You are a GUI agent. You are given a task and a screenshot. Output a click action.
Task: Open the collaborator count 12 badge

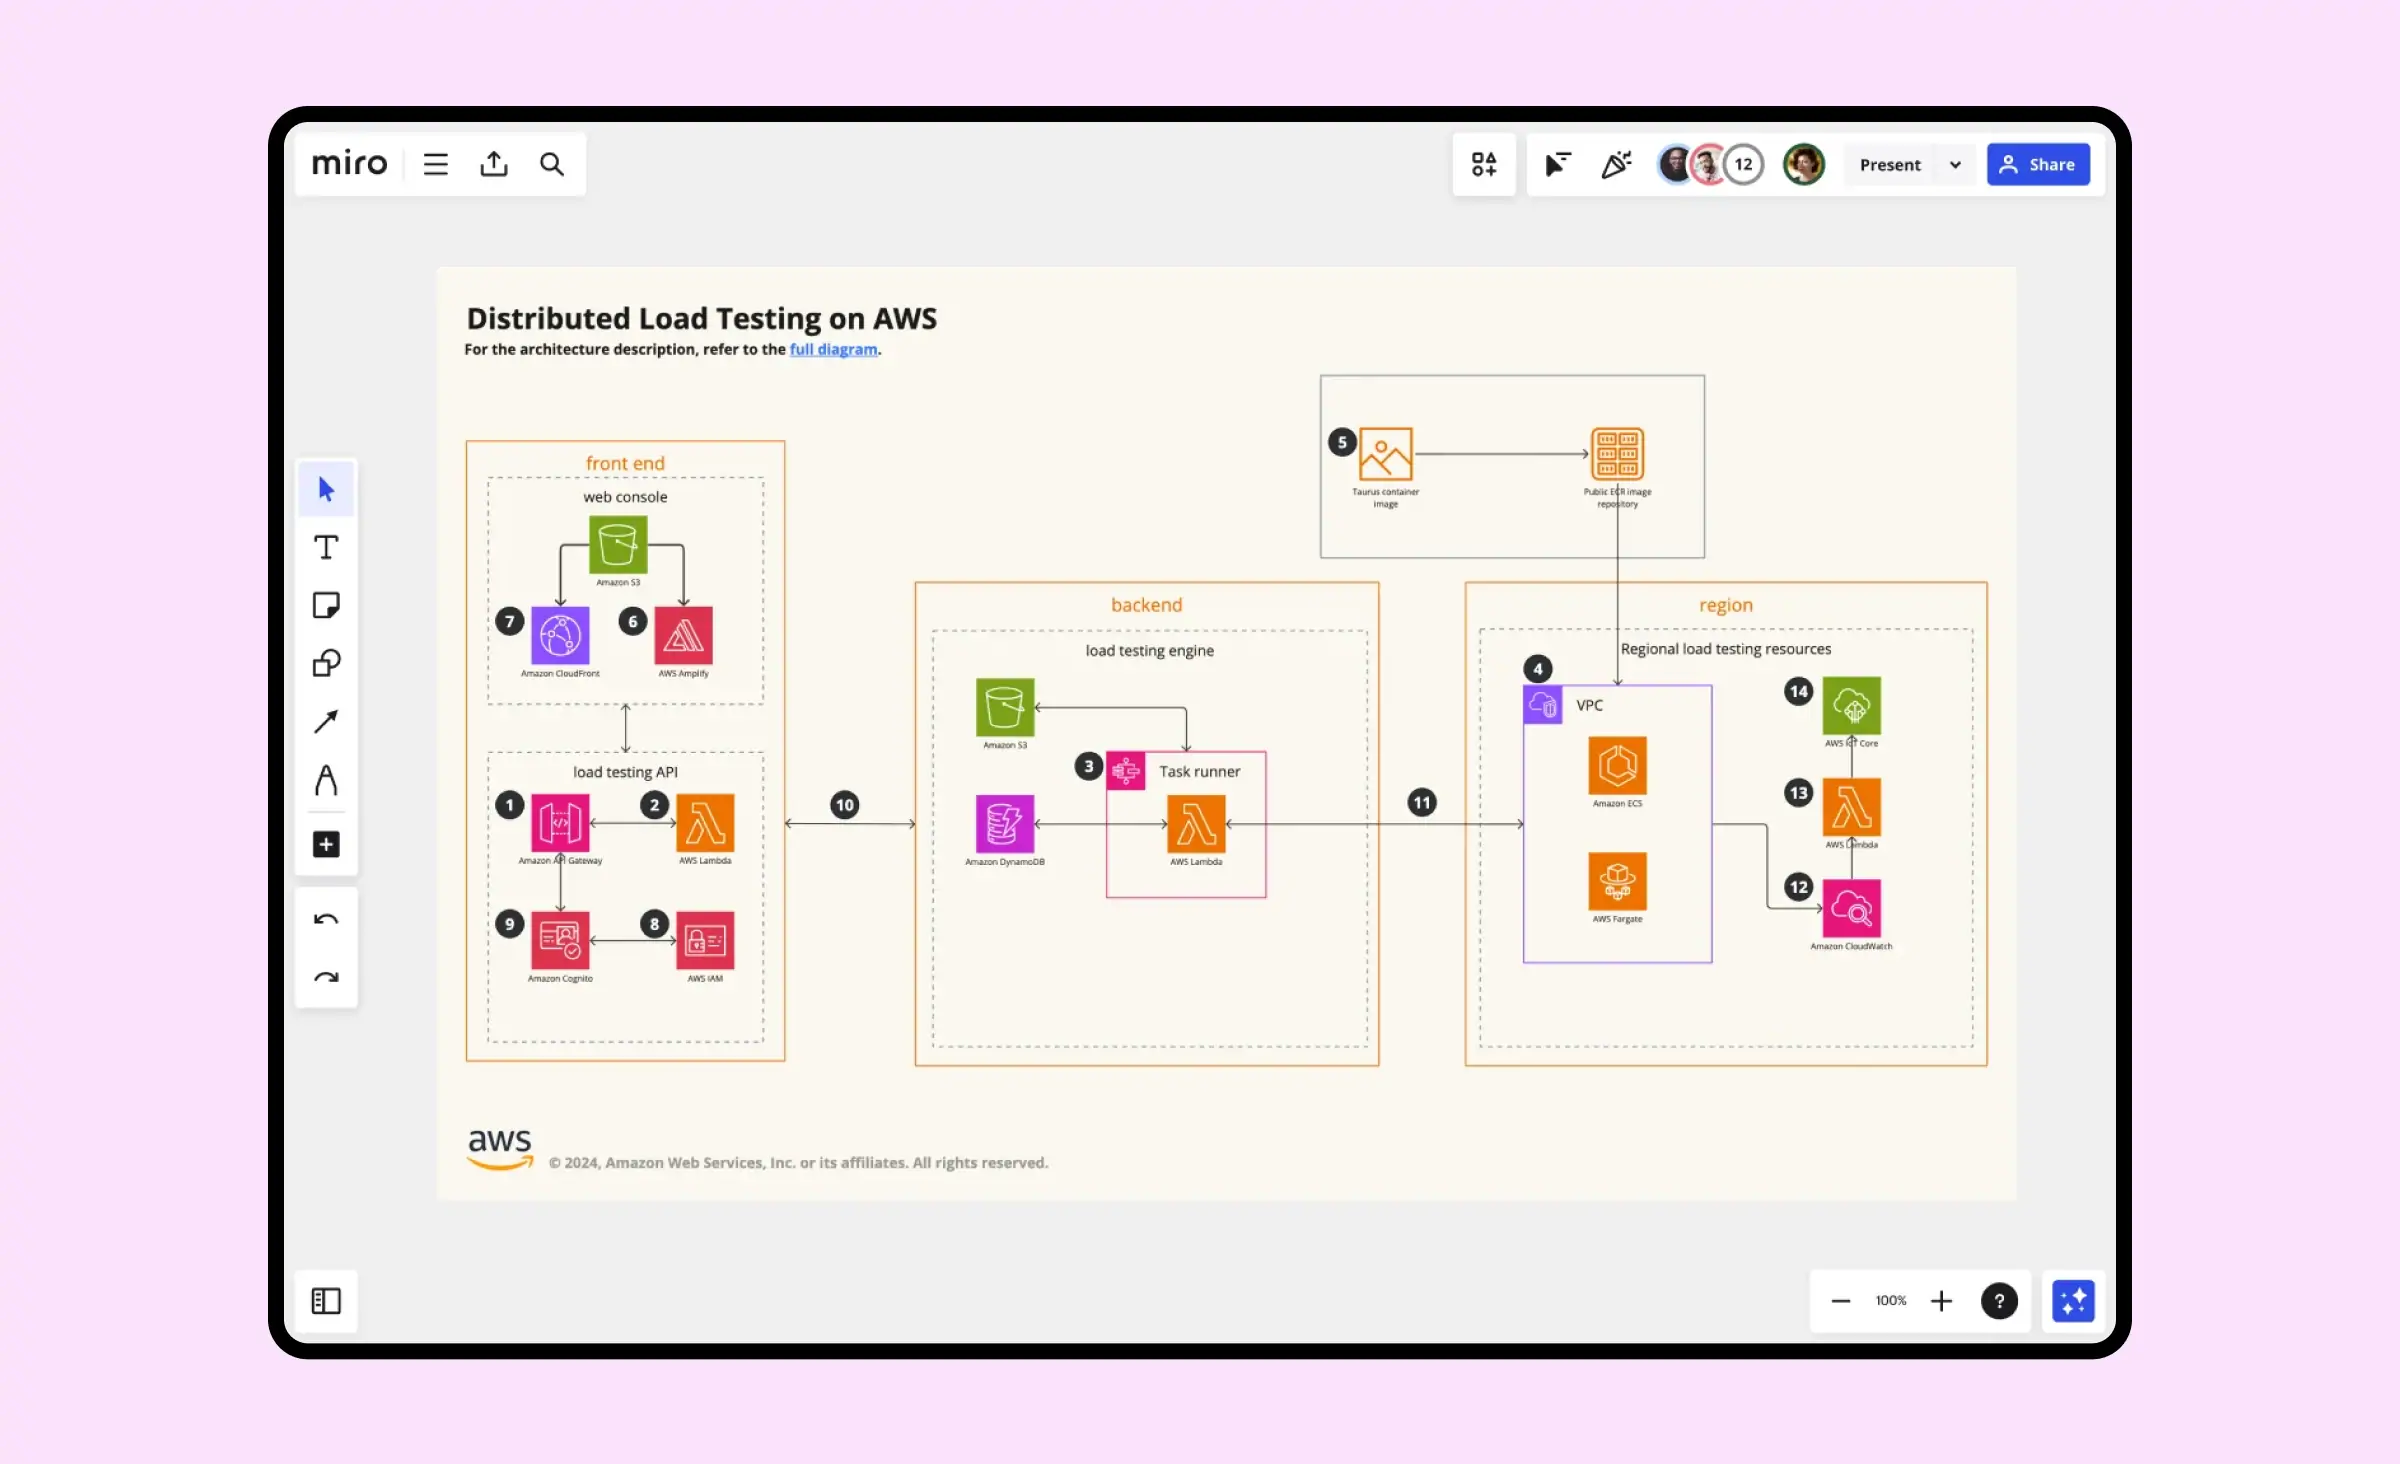click(x=1743, y=164)
